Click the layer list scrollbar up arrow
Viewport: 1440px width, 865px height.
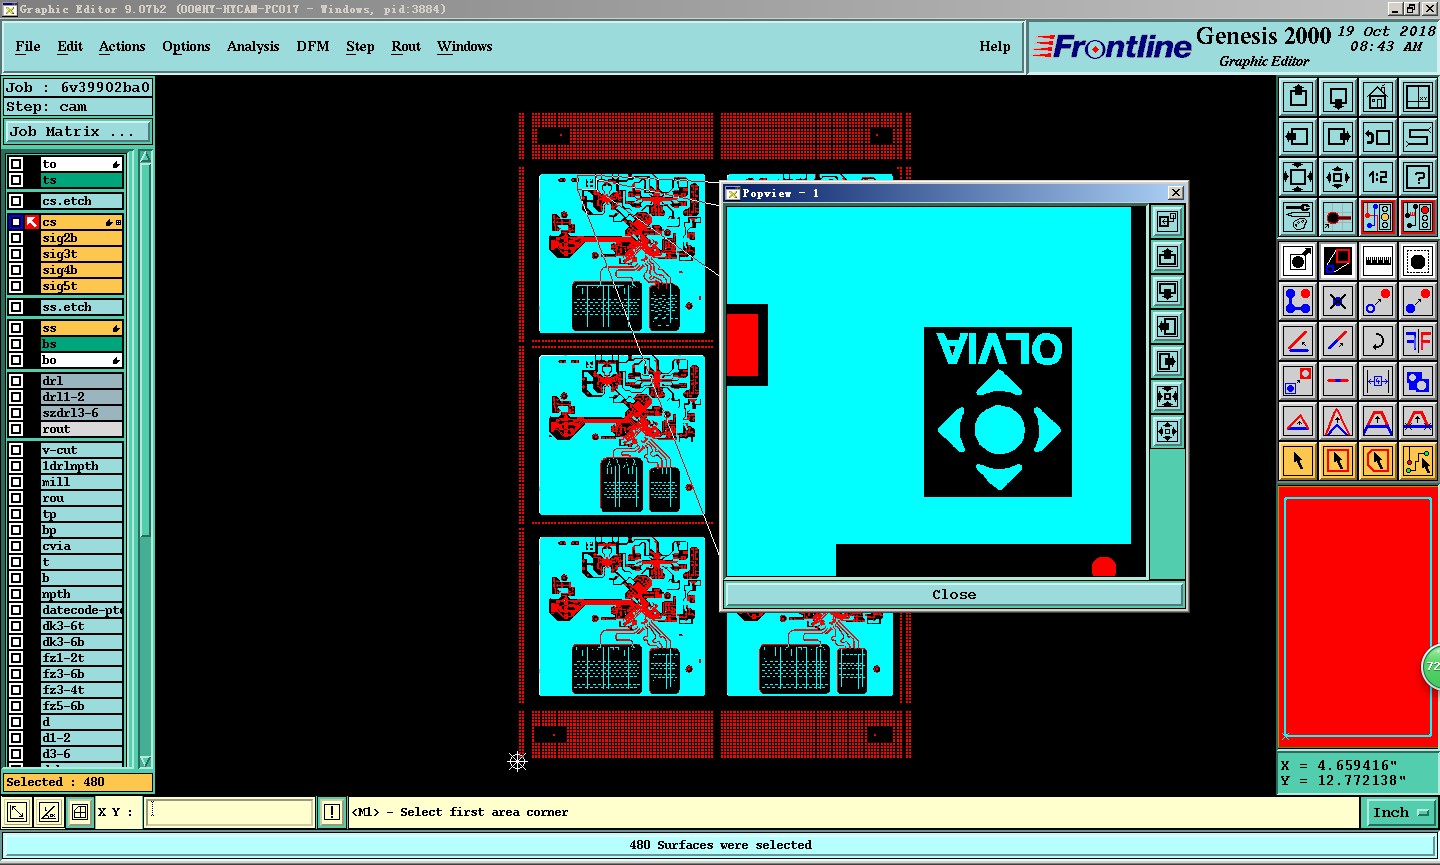(x=146, y=157)
